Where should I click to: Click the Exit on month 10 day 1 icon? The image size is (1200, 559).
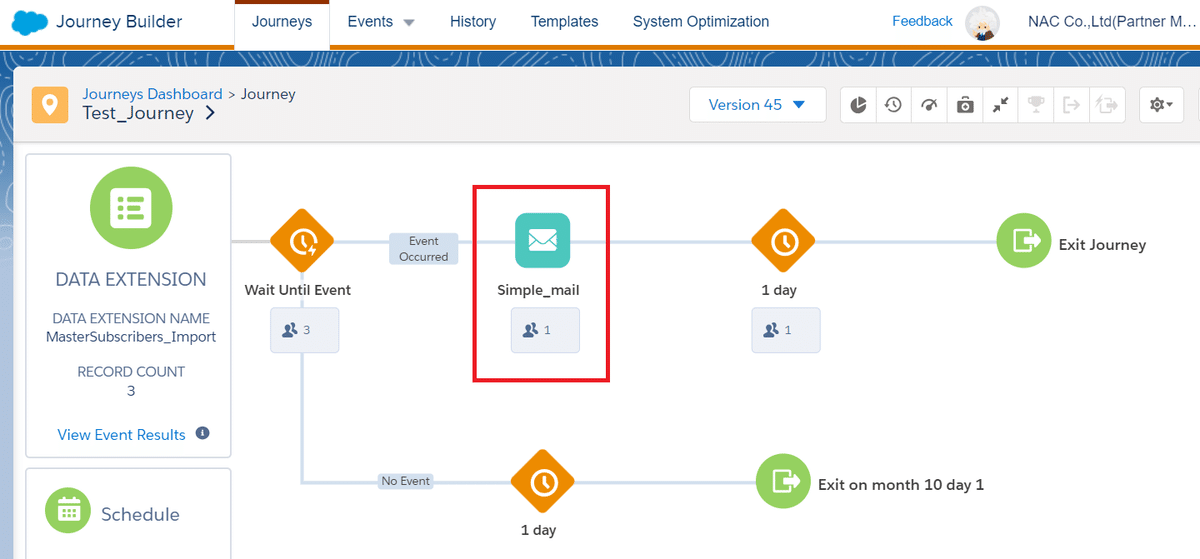(783, 482)
